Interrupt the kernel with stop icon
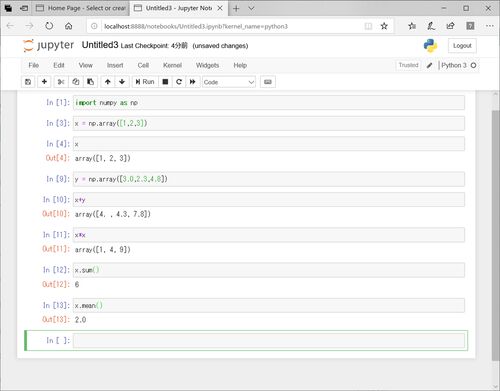The image size is (500, 391). [x=165, y=82]
